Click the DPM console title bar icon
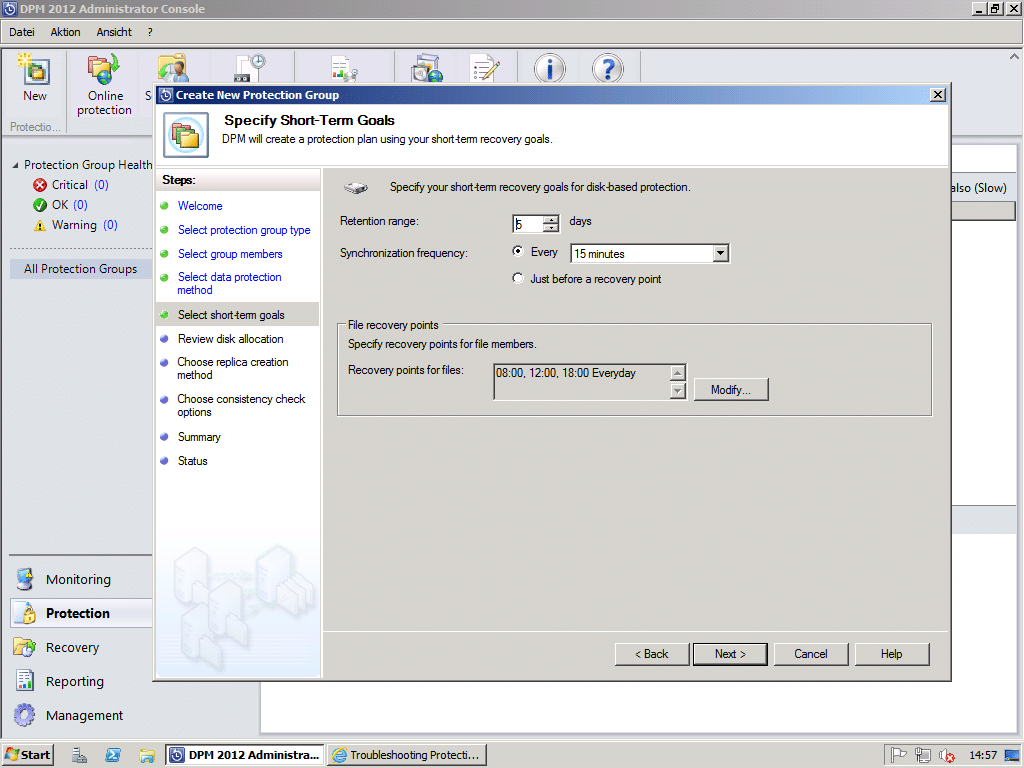This screenshot has width=1024, height=768. click(10, 9)
